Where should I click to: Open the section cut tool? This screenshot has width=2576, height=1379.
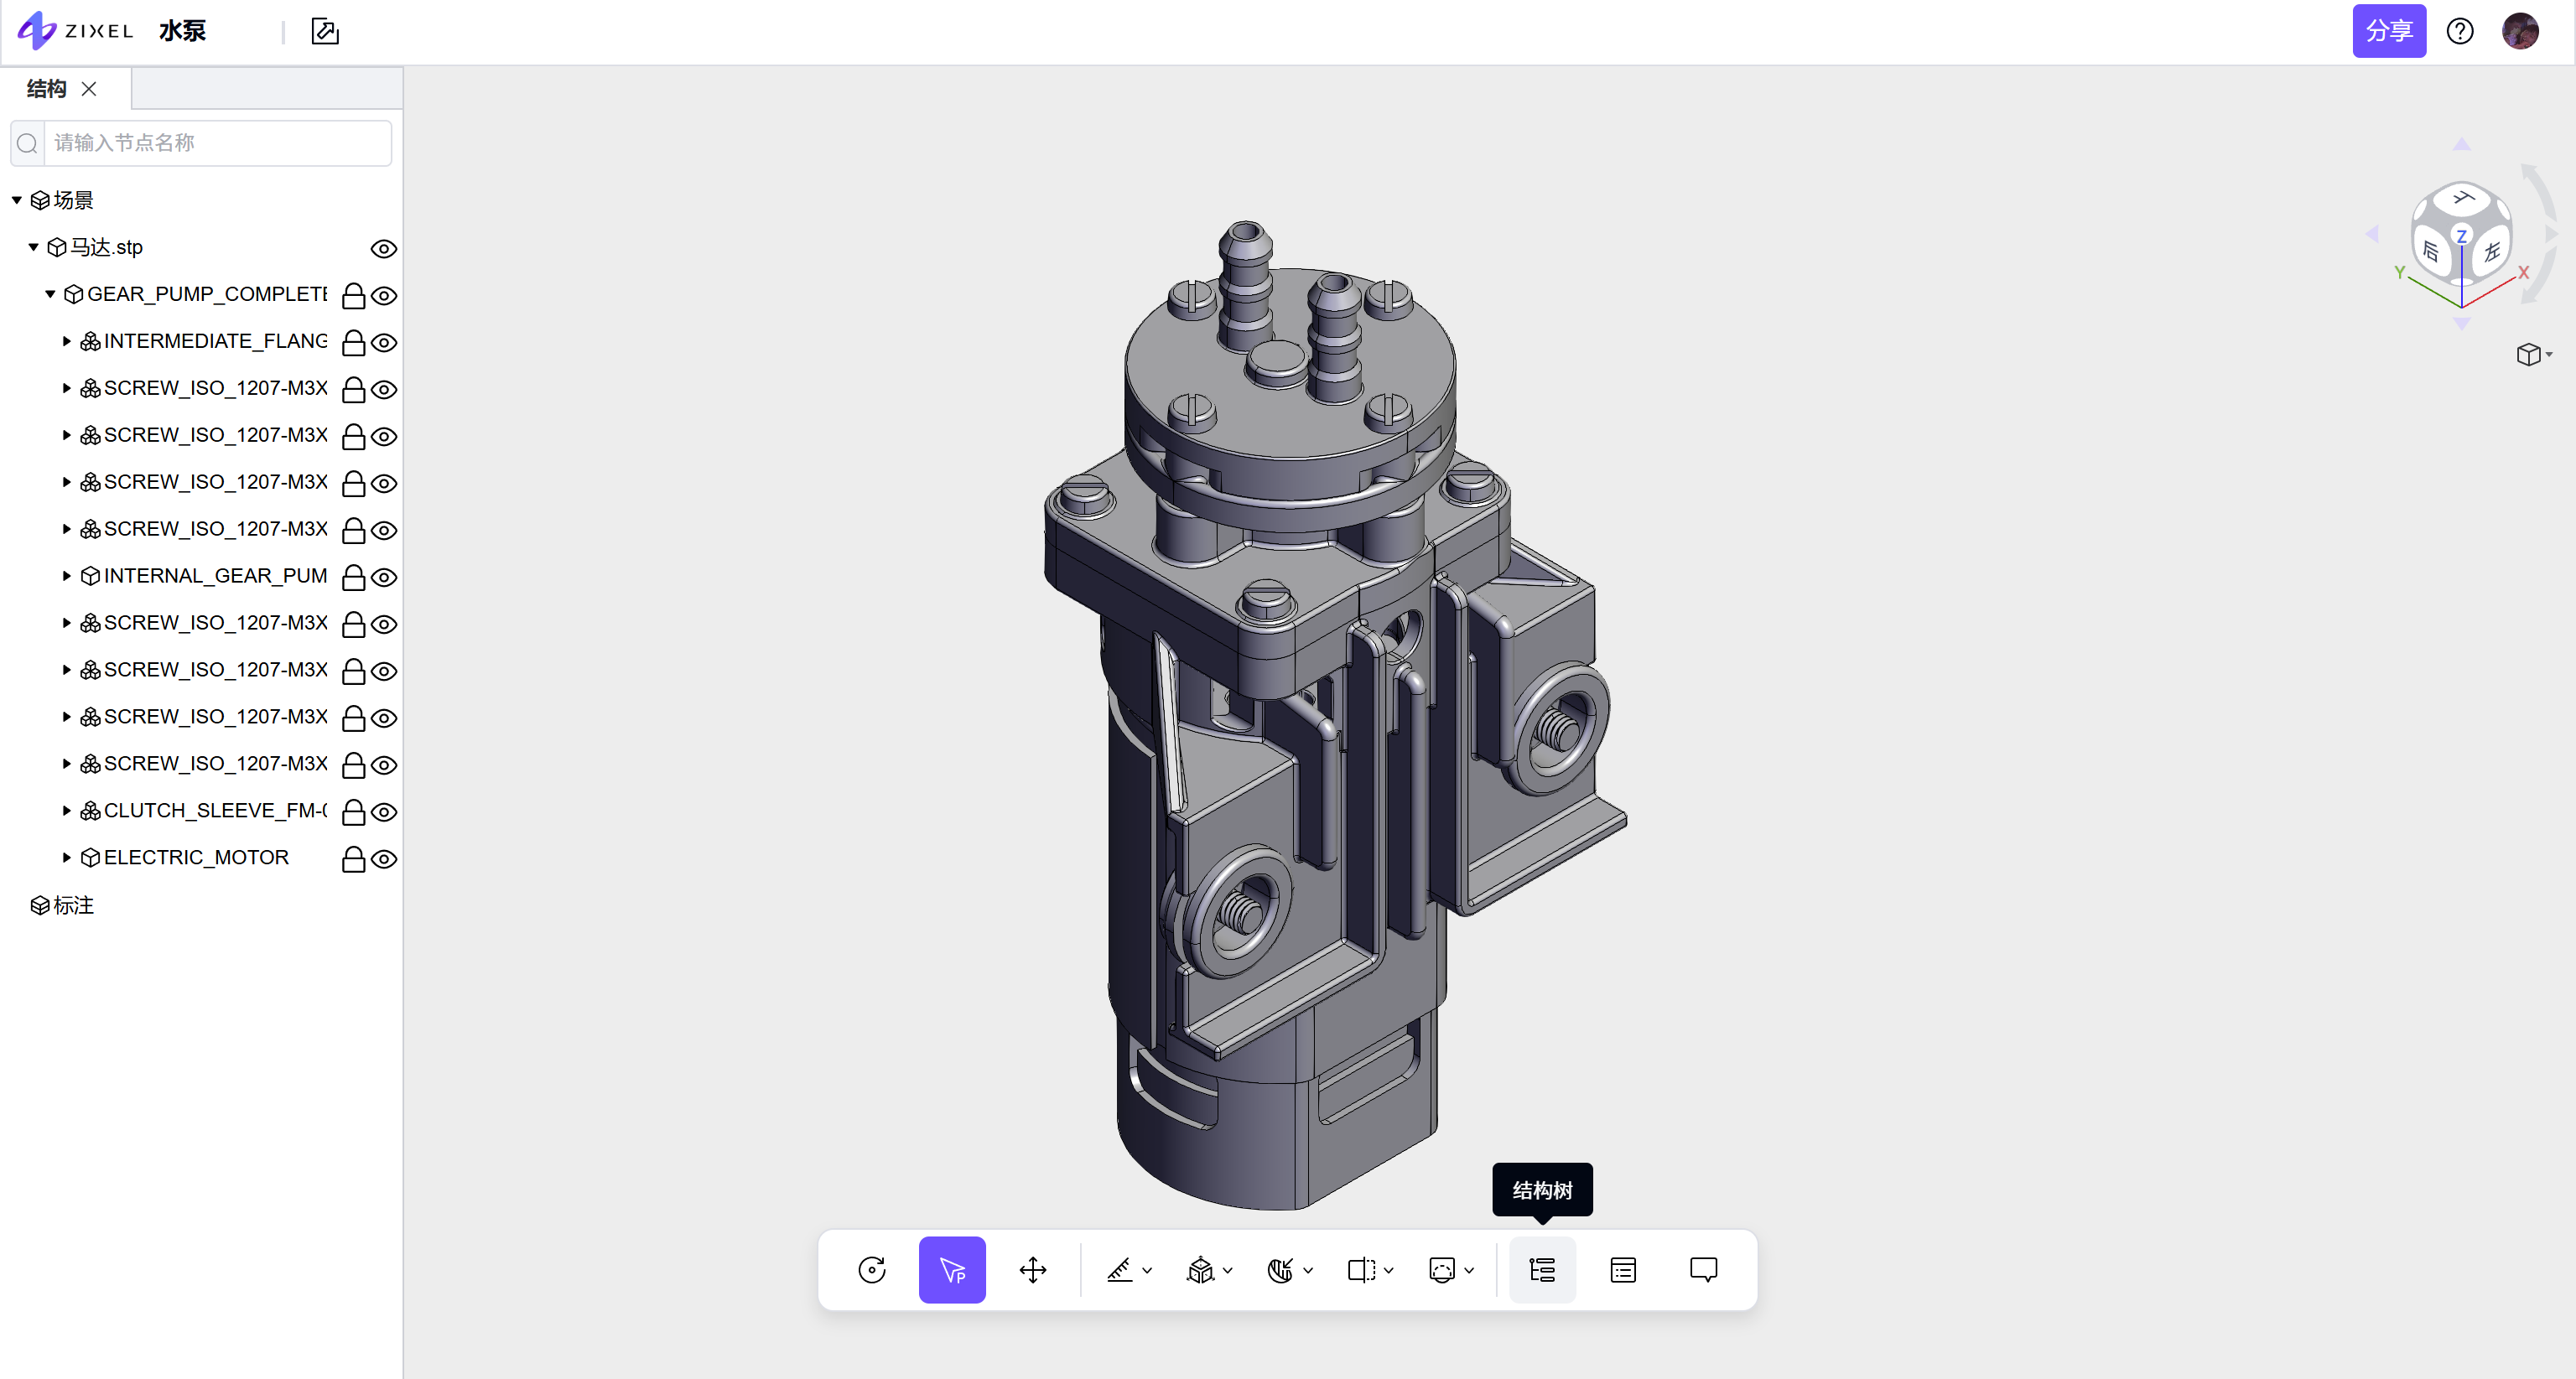(x=1281, y=1270)
